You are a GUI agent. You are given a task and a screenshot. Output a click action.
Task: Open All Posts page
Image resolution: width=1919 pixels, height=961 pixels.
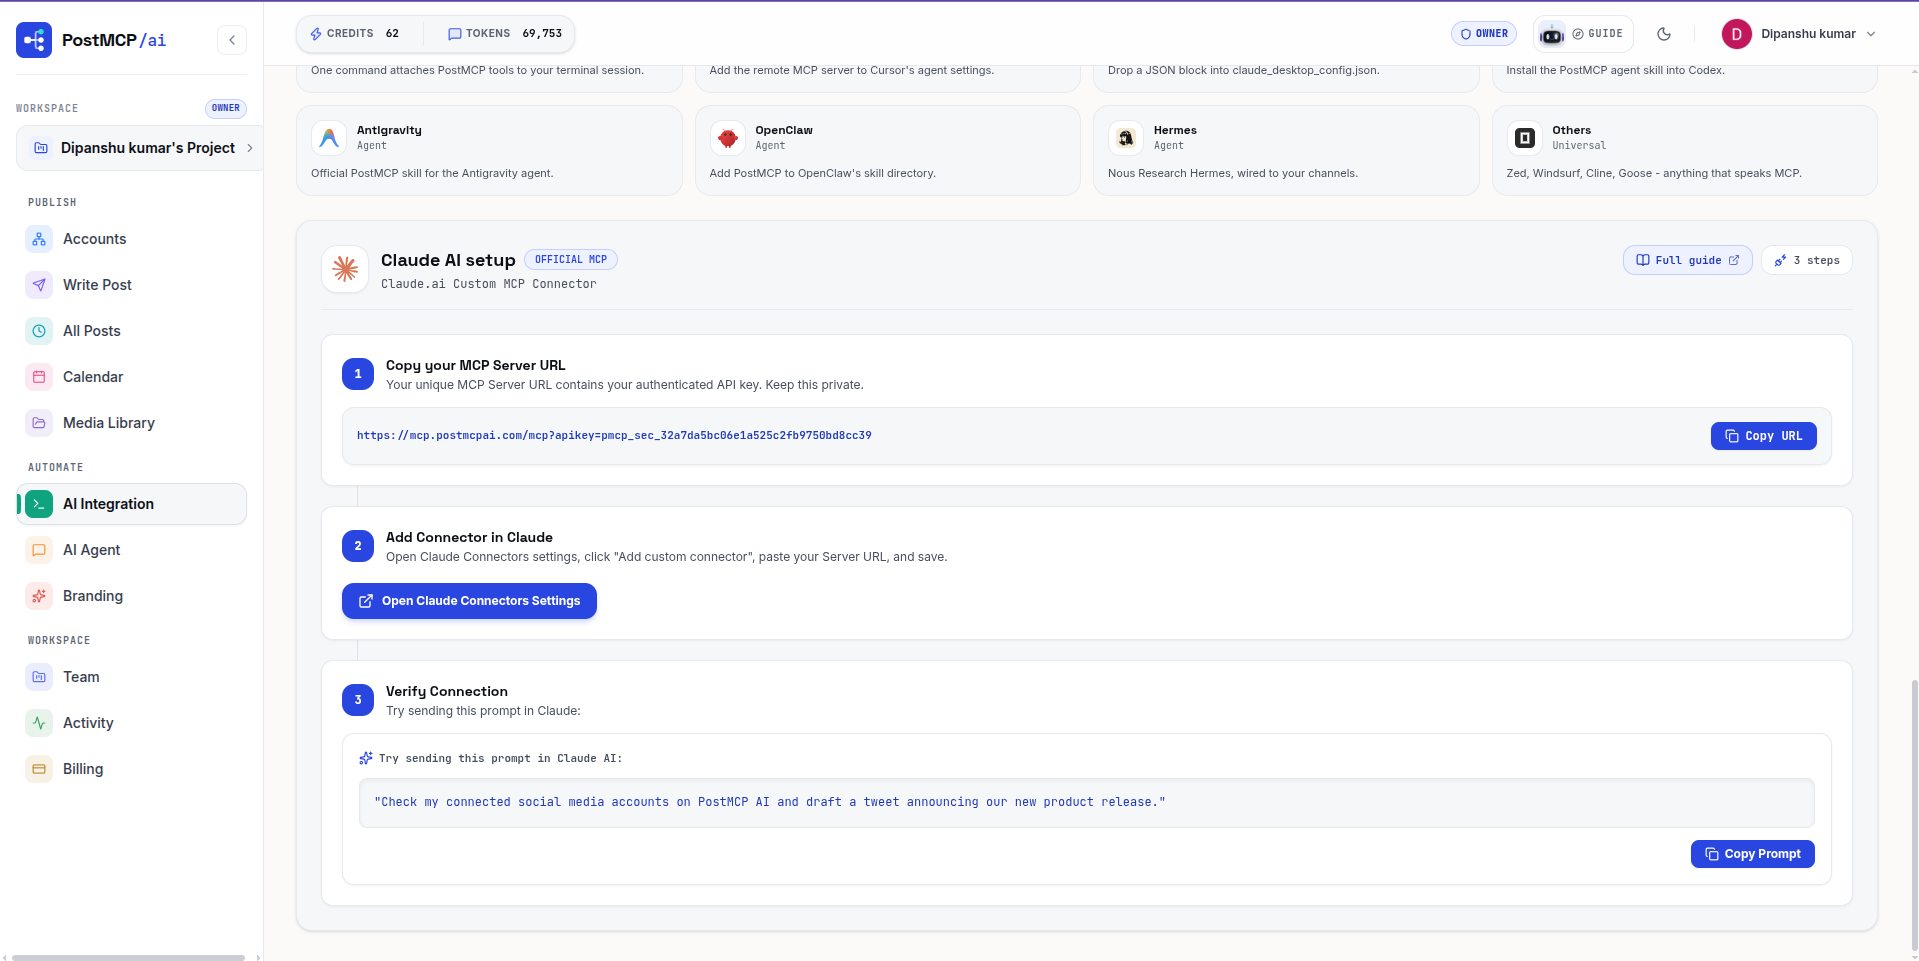[131, 331]
